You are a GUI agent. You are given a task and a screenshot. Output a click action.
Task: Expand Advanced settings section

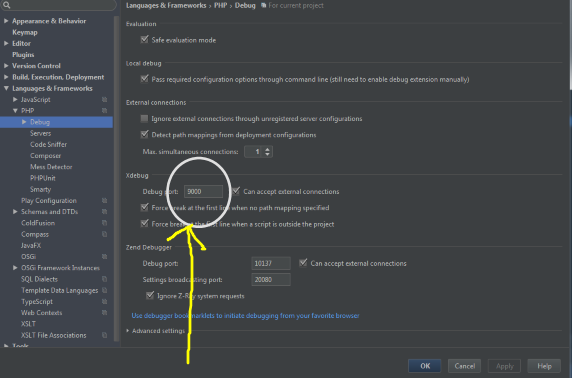[x=128, y=330]
